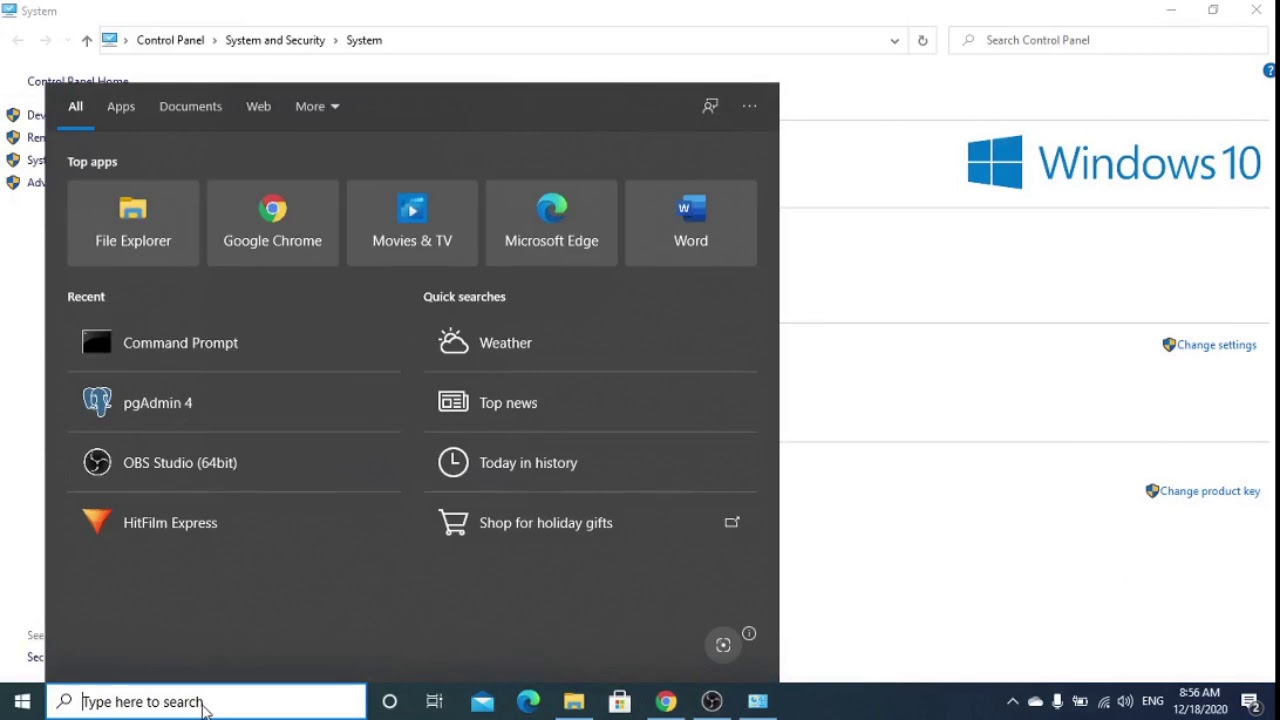Open network status in system tray
The height and width of the screenshot is (720, 1280).
(1103, 702)
